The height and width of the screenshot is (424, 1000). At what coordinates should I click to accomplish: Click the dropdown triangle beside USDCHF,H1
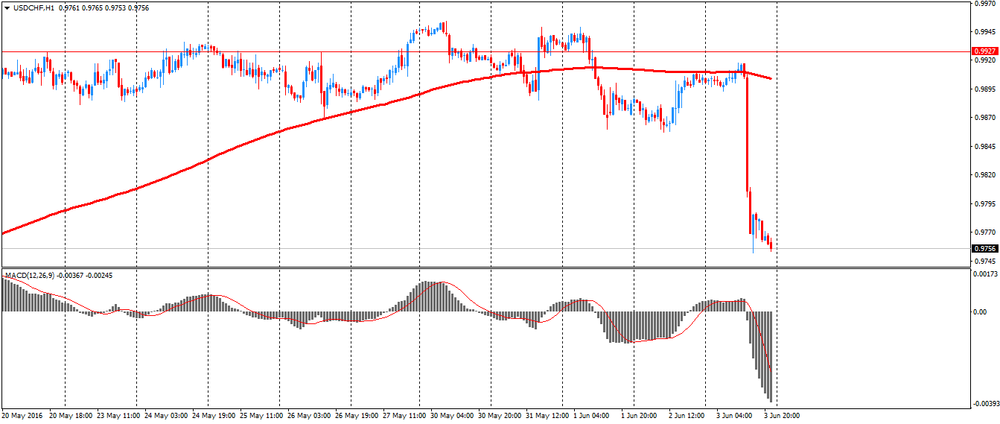click(8, 9)
